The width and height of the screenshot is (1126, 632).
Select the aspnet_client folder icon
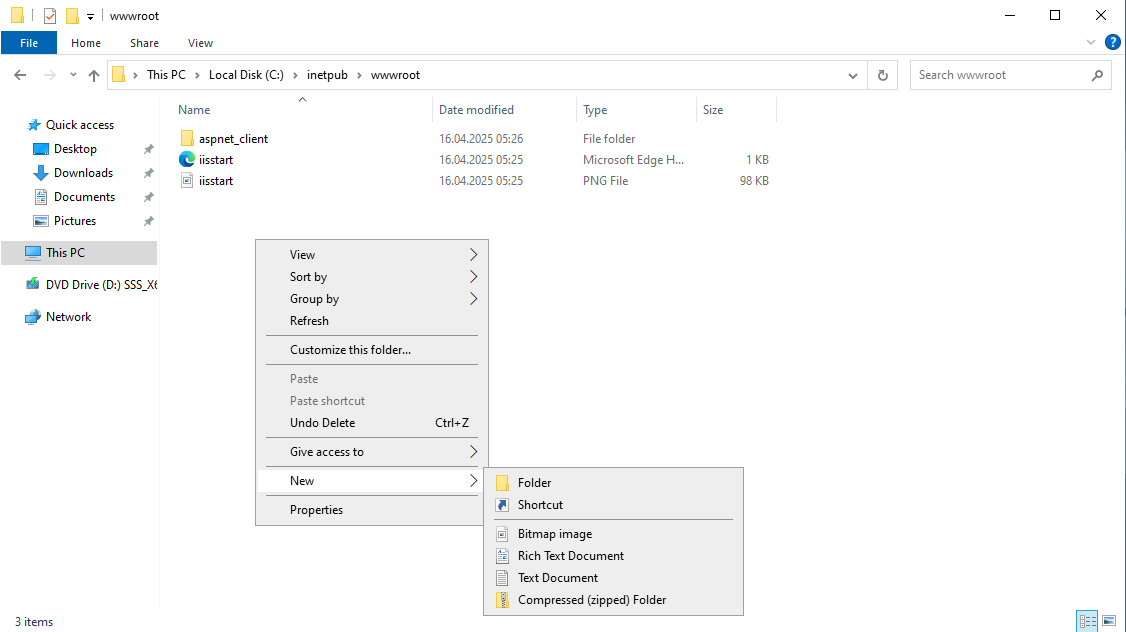point(187,139)
